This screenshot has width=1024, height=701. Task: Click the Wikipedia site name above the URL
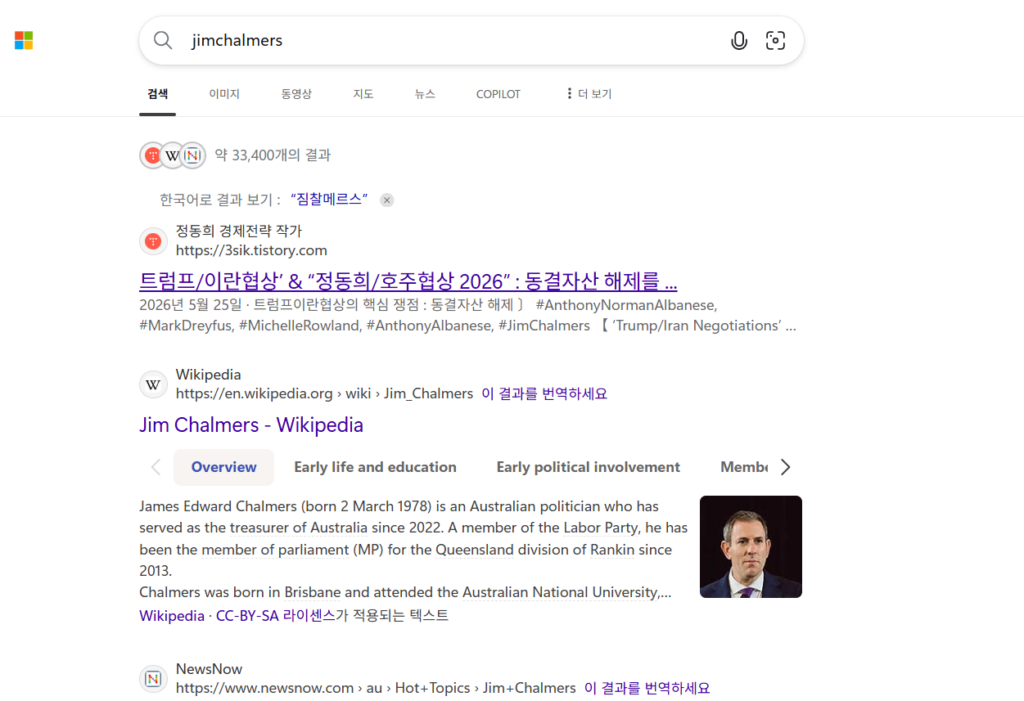[x=208, y=374]
